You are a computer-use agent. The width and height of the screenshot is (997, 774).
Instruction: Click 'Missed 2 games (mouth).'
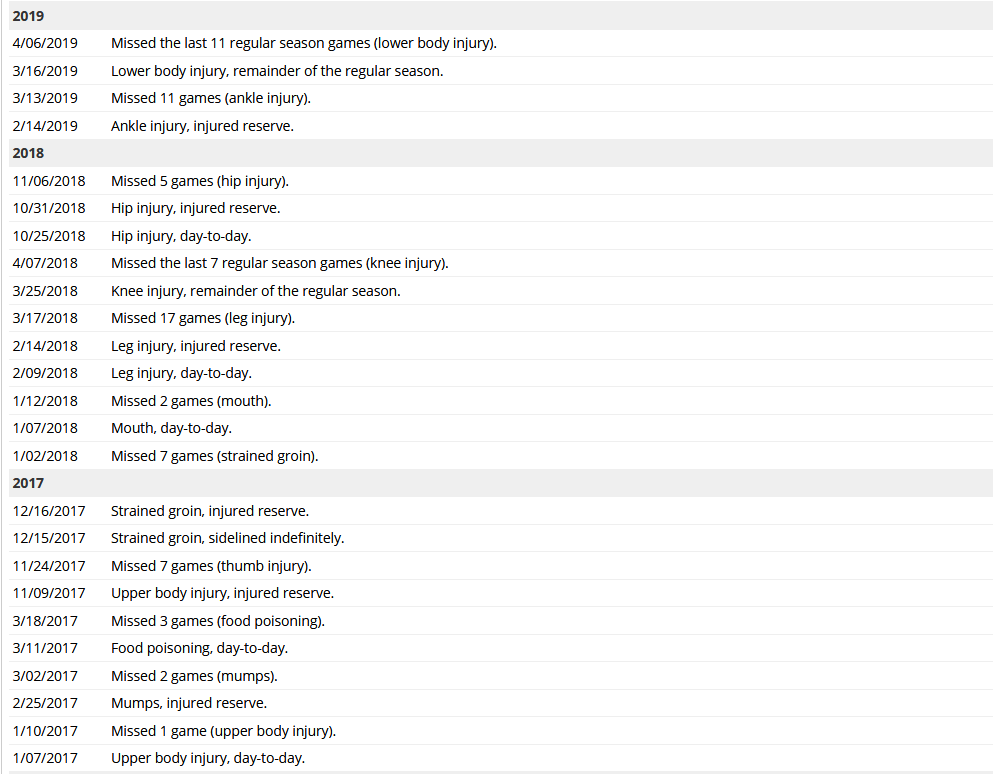click(191, 401)
